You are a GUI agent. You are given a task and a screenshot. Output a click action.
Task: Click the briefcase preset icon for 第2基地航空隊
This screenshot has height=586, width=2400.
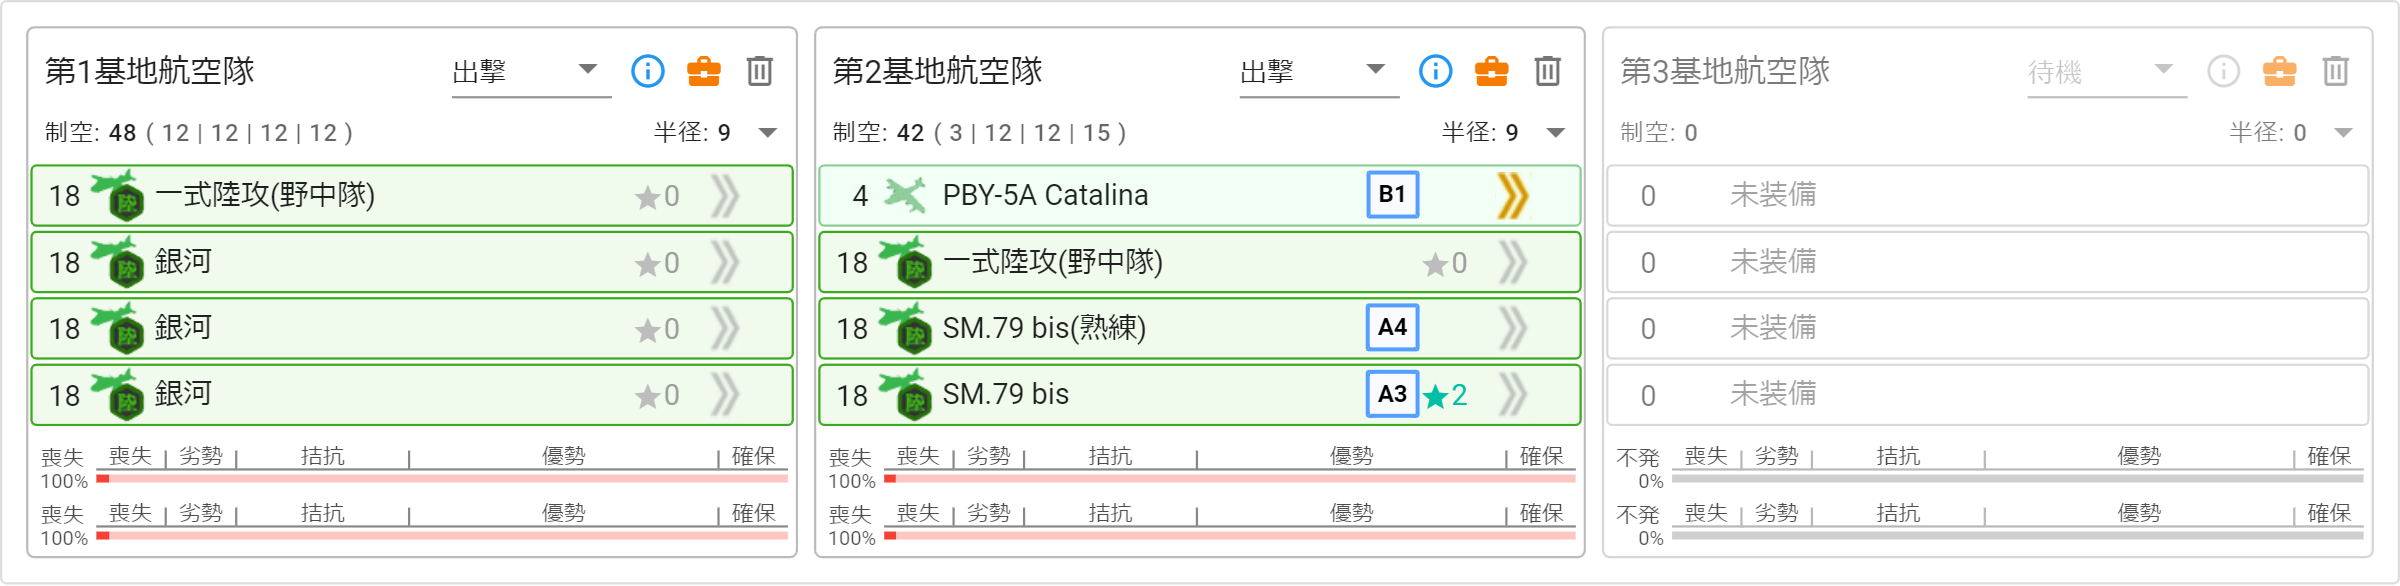point(1492,71)
